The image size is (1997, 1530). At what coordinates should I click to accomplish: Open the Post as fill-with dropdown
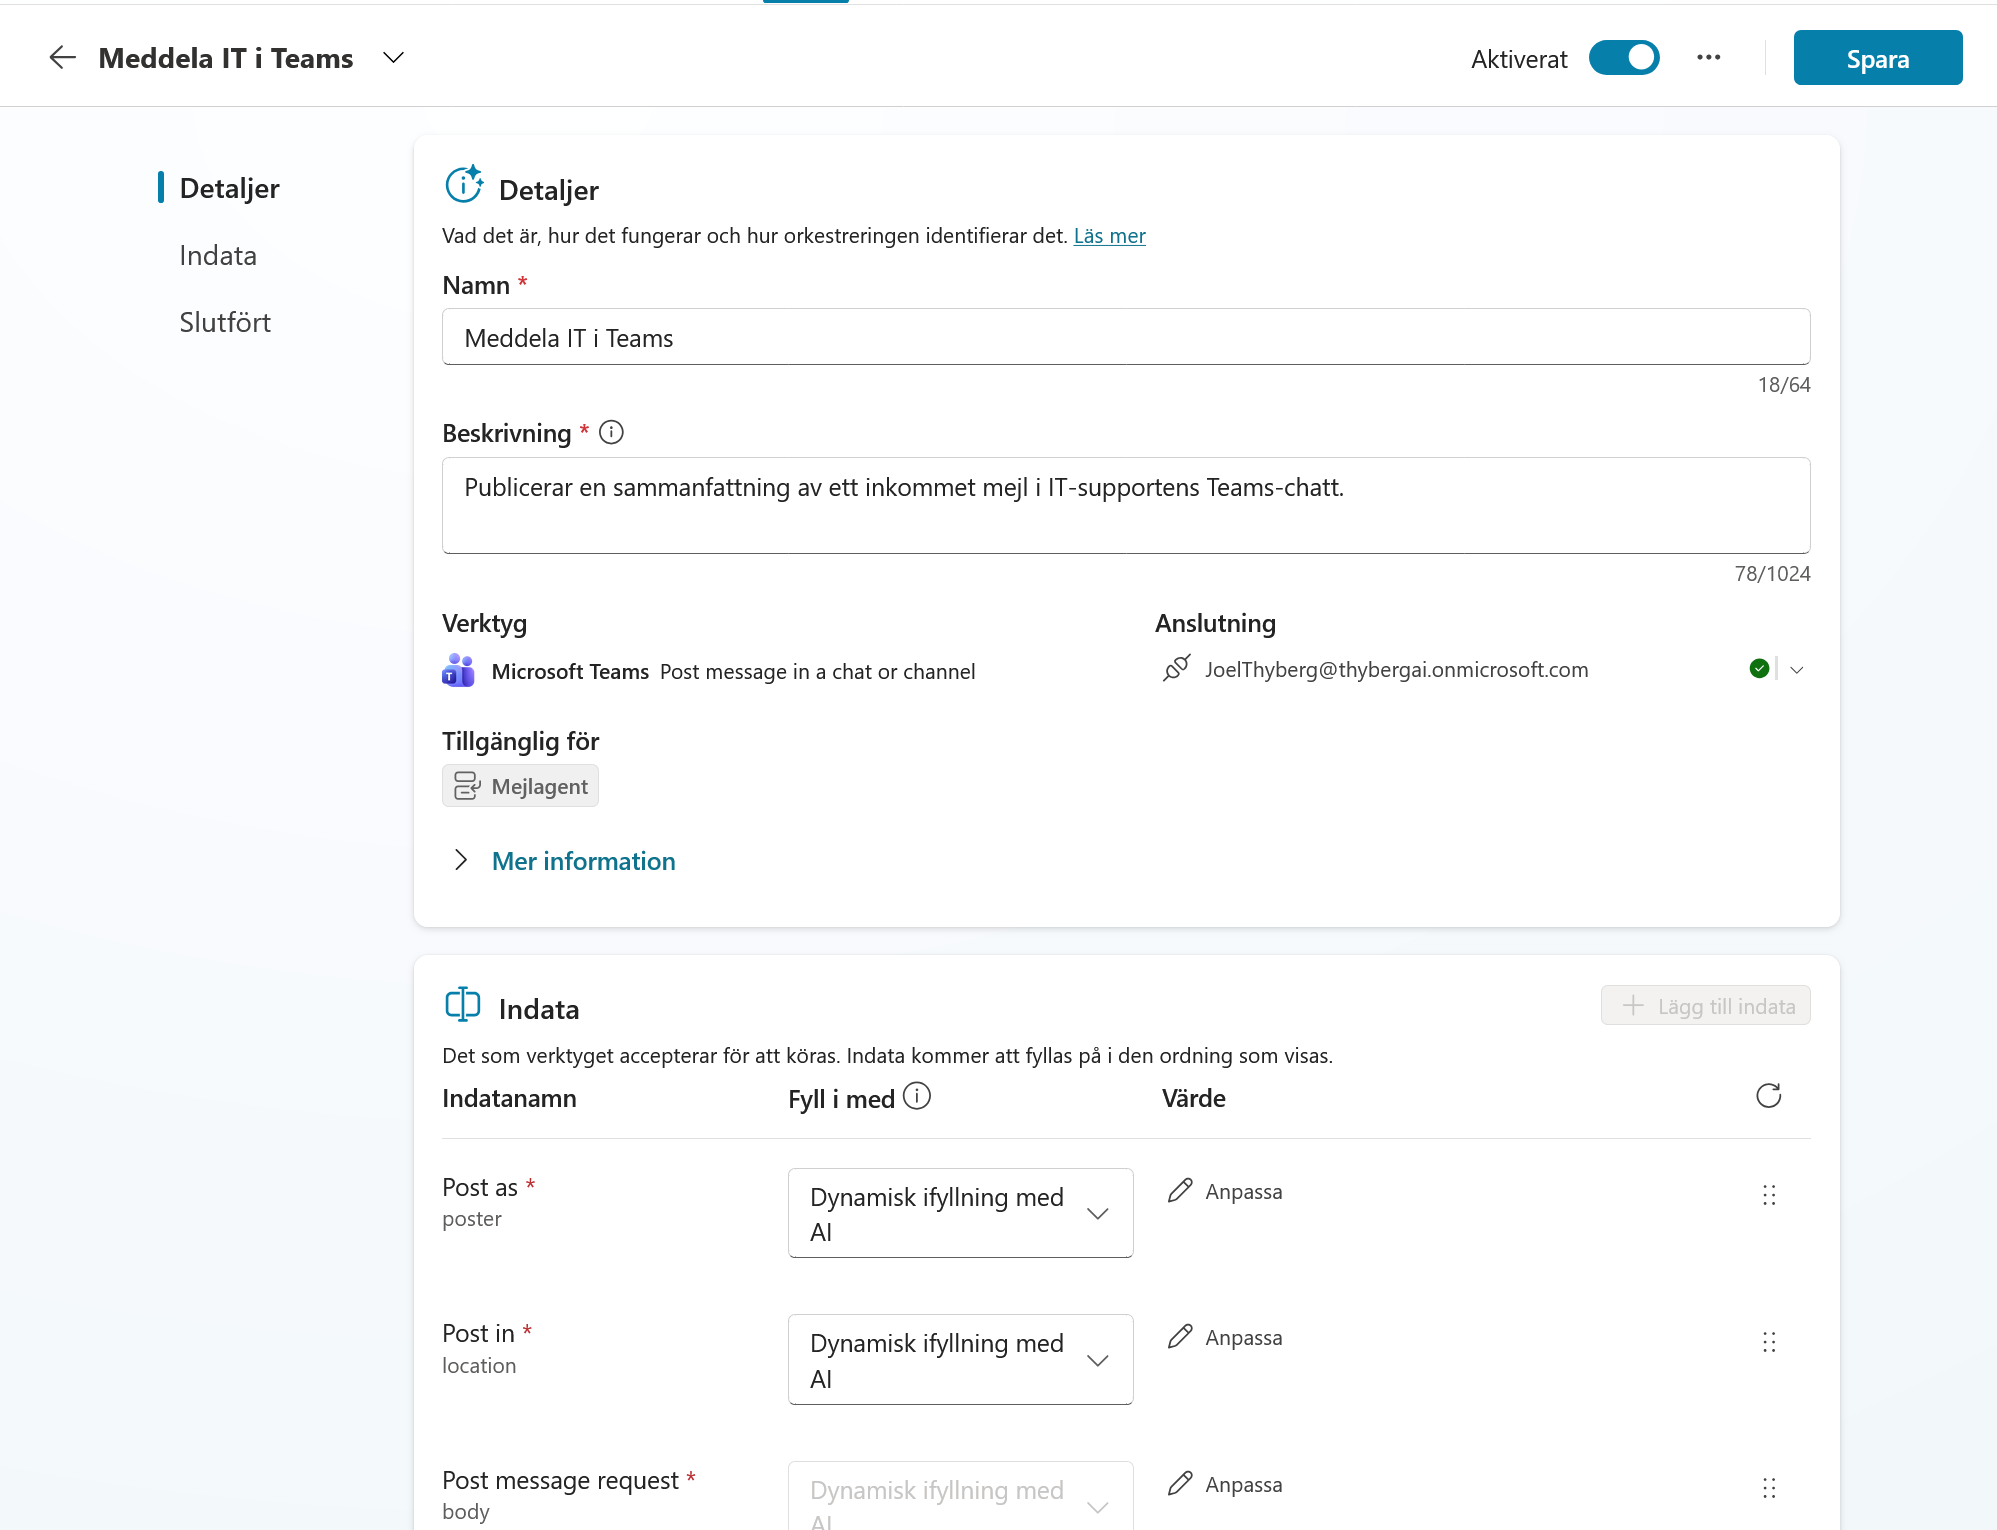[x=960, y=1213]
